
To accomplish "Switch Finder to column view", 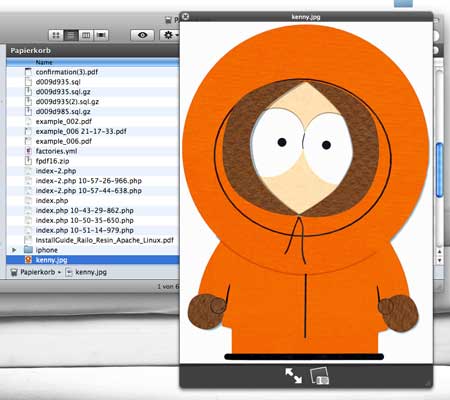I will click(x=86, y=35).
